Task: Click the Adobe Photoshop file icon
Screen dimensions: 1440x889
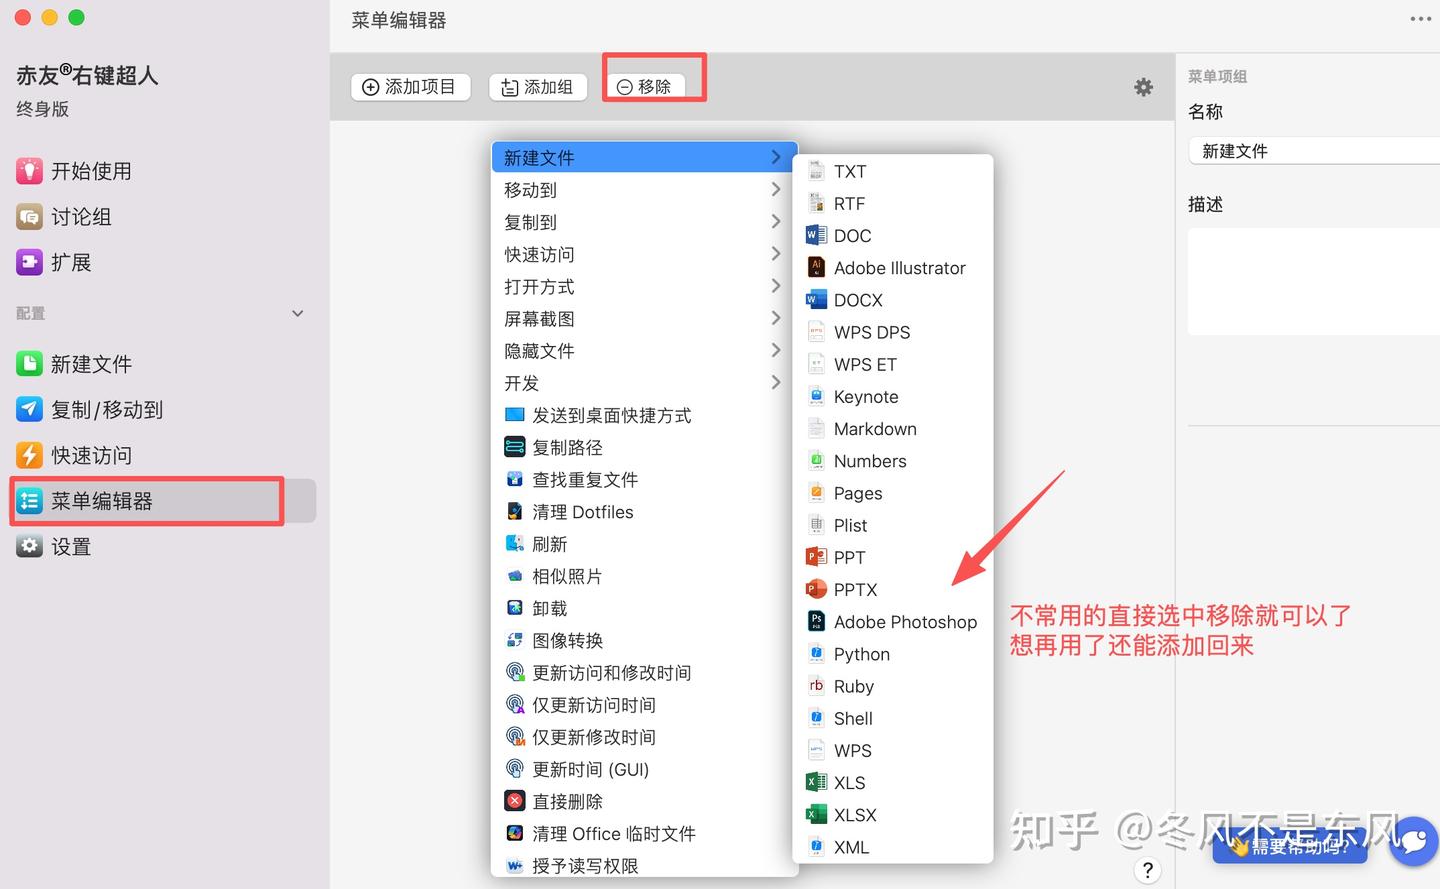Action: pyautogui.click(x=816, y=622)
